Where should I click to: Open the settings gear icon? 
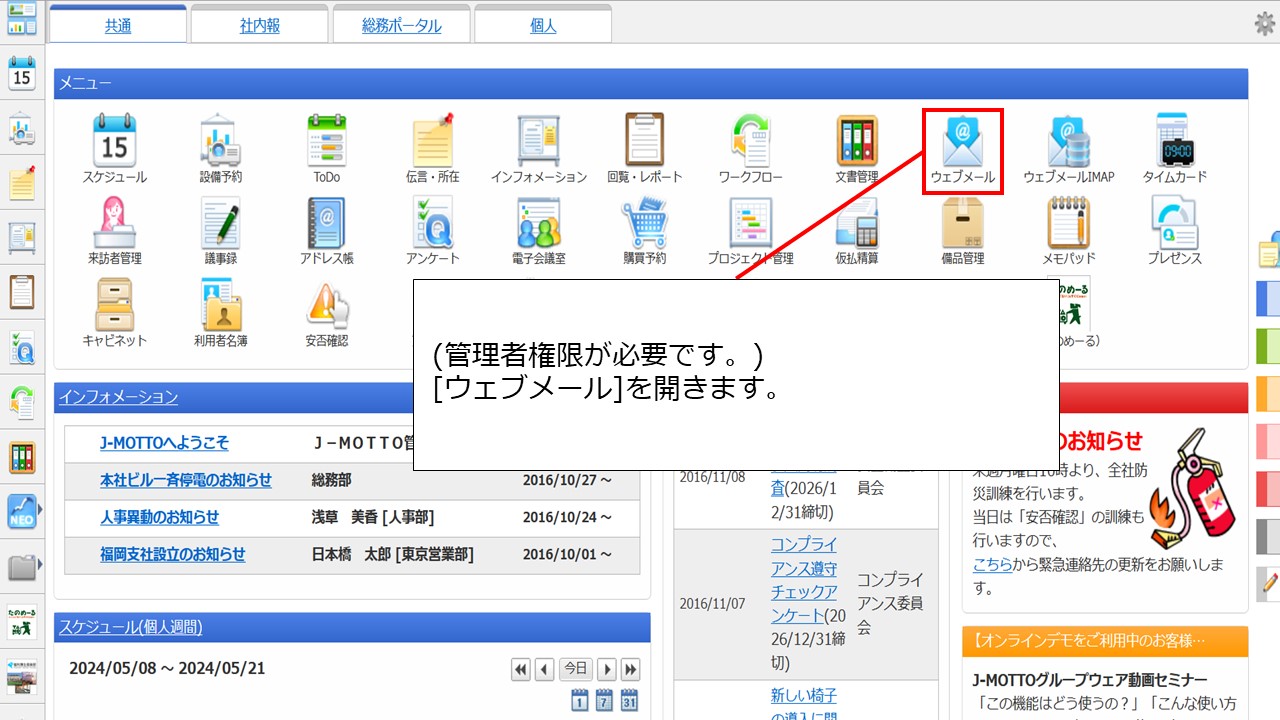click(x=1265, y=24)
